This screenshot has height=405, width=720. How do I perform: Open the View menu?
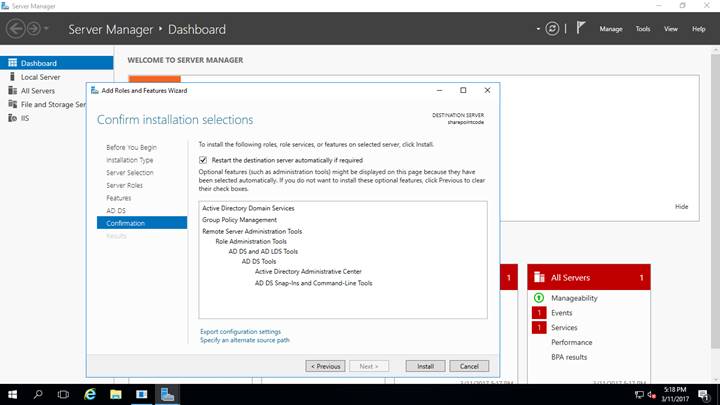point(670,29)
